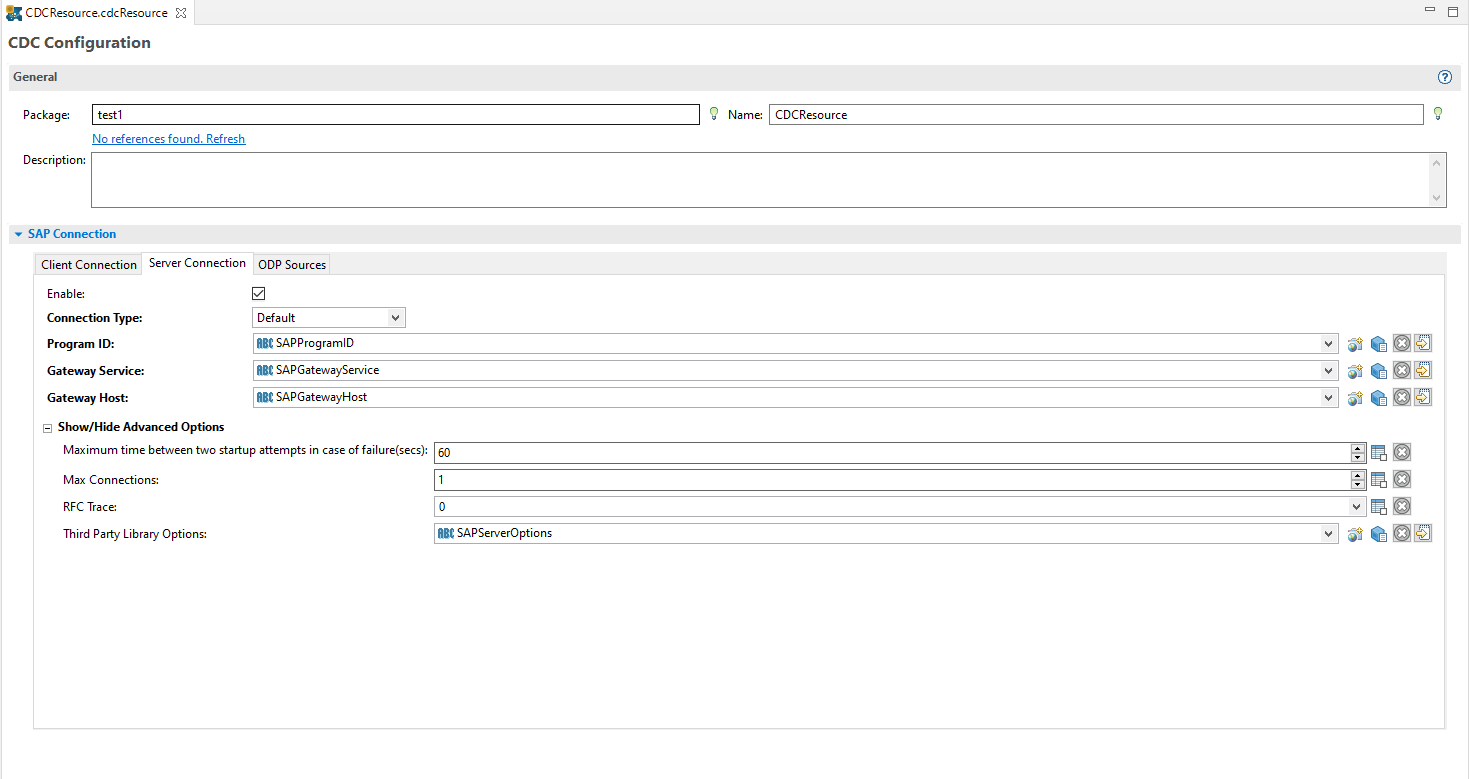
Task: Decrease the Max Connections value
Action: [x=1358, y=485]
